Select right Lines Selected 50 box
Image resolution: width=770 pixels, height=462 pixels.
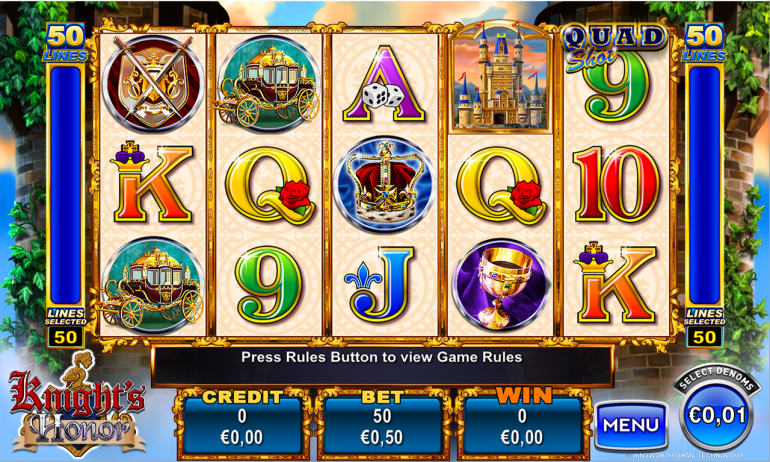click(705, 337)
